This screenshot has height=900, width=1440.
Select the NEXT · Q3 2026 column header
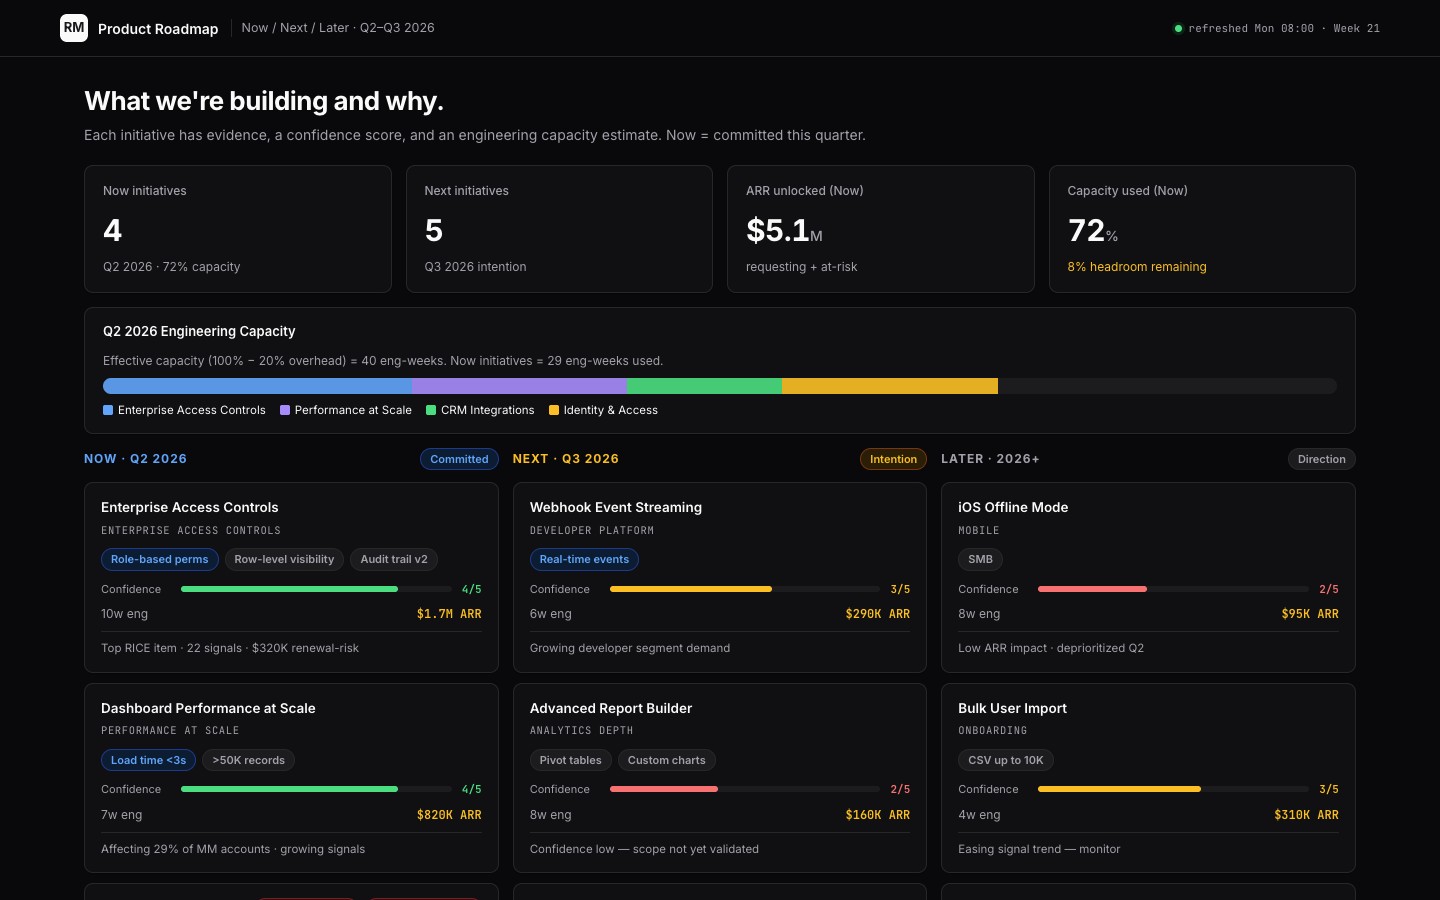[566, 459]
